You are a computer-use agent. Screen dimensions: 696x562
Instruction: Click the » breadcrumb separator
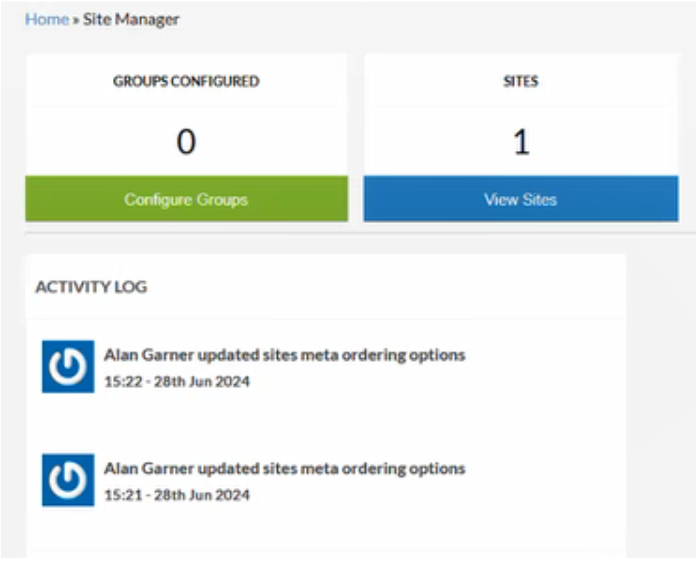coord(76,20)
